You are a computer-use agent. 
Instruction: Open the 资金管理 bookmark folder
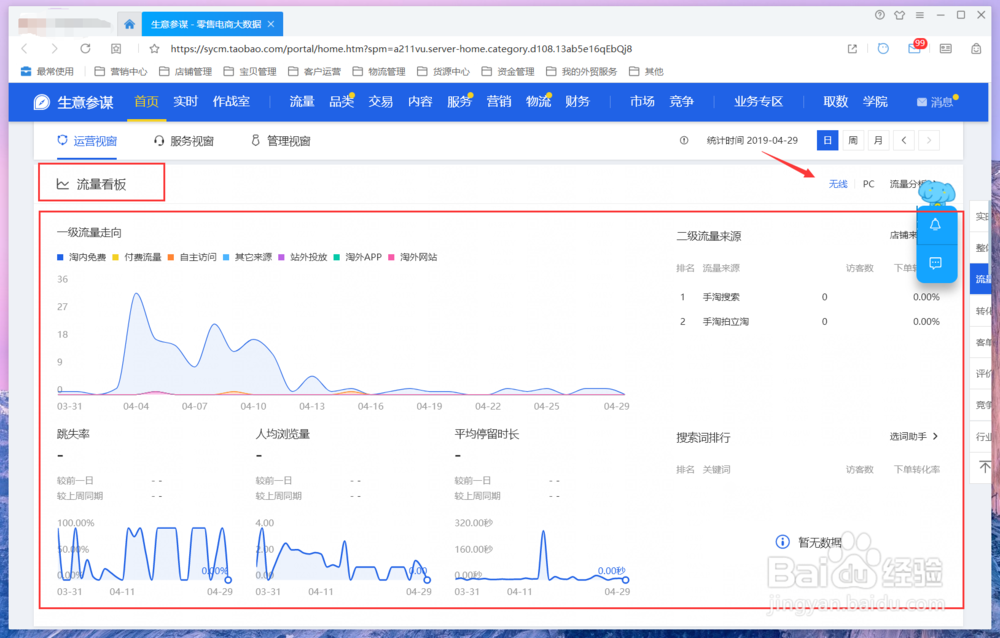pyautogui.click(x=508, y=71)
